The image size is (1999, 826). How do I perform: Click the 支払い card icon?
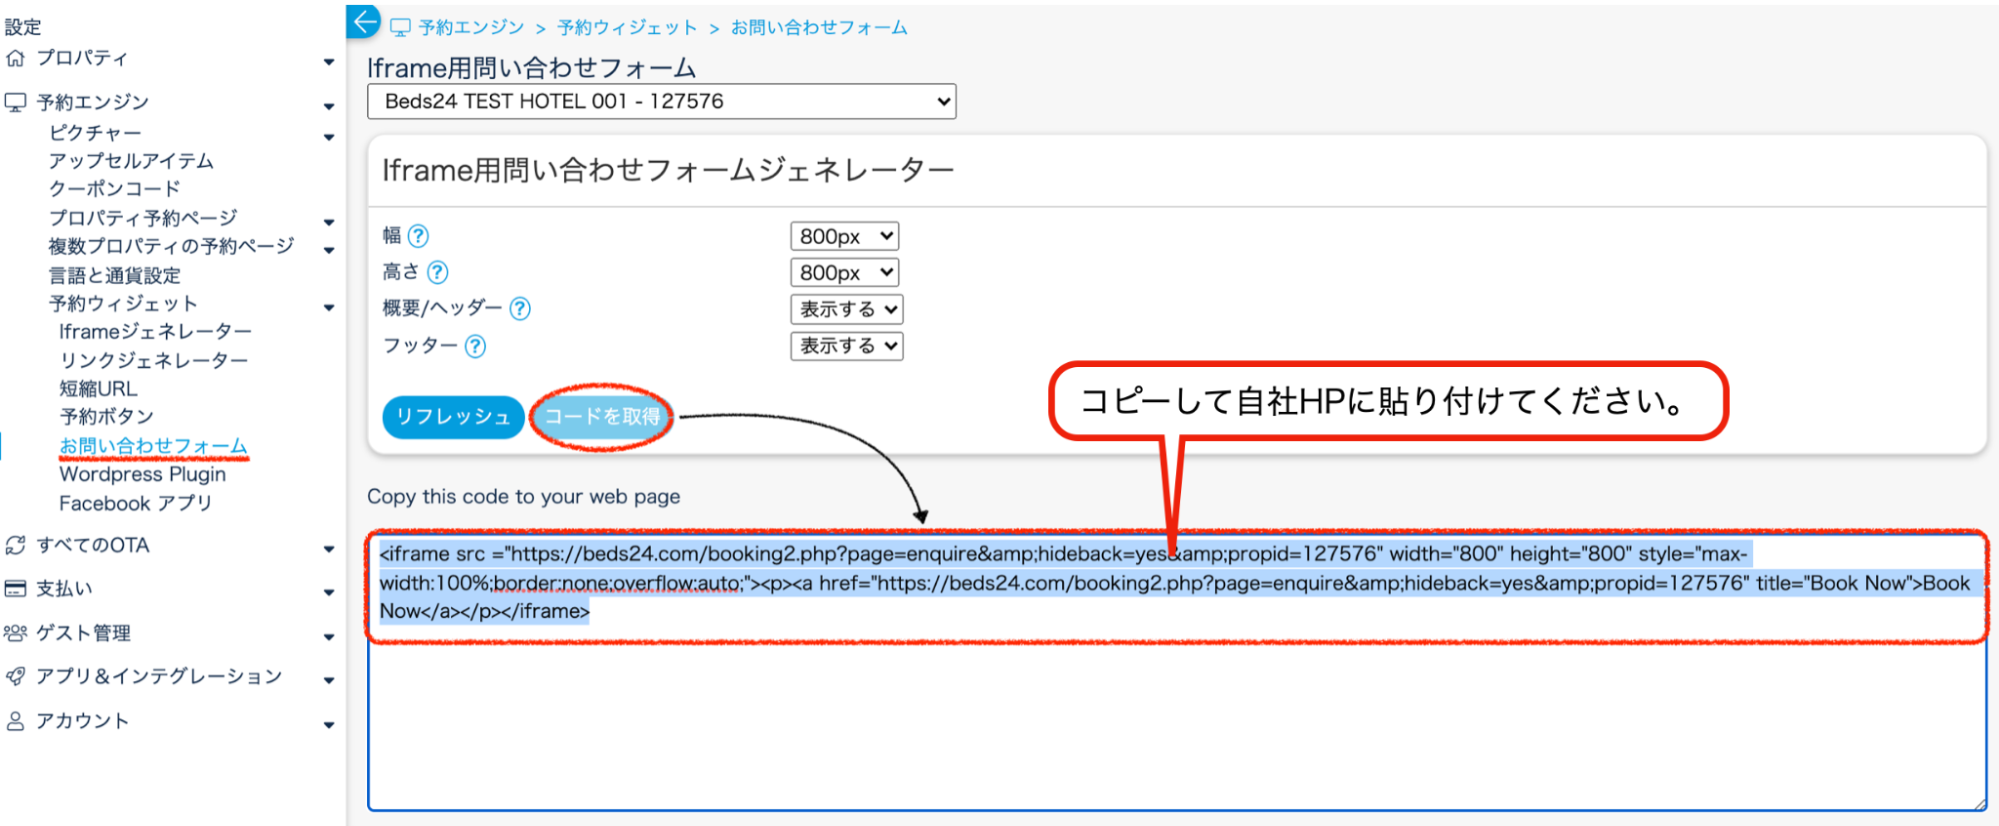pos(15,589)
